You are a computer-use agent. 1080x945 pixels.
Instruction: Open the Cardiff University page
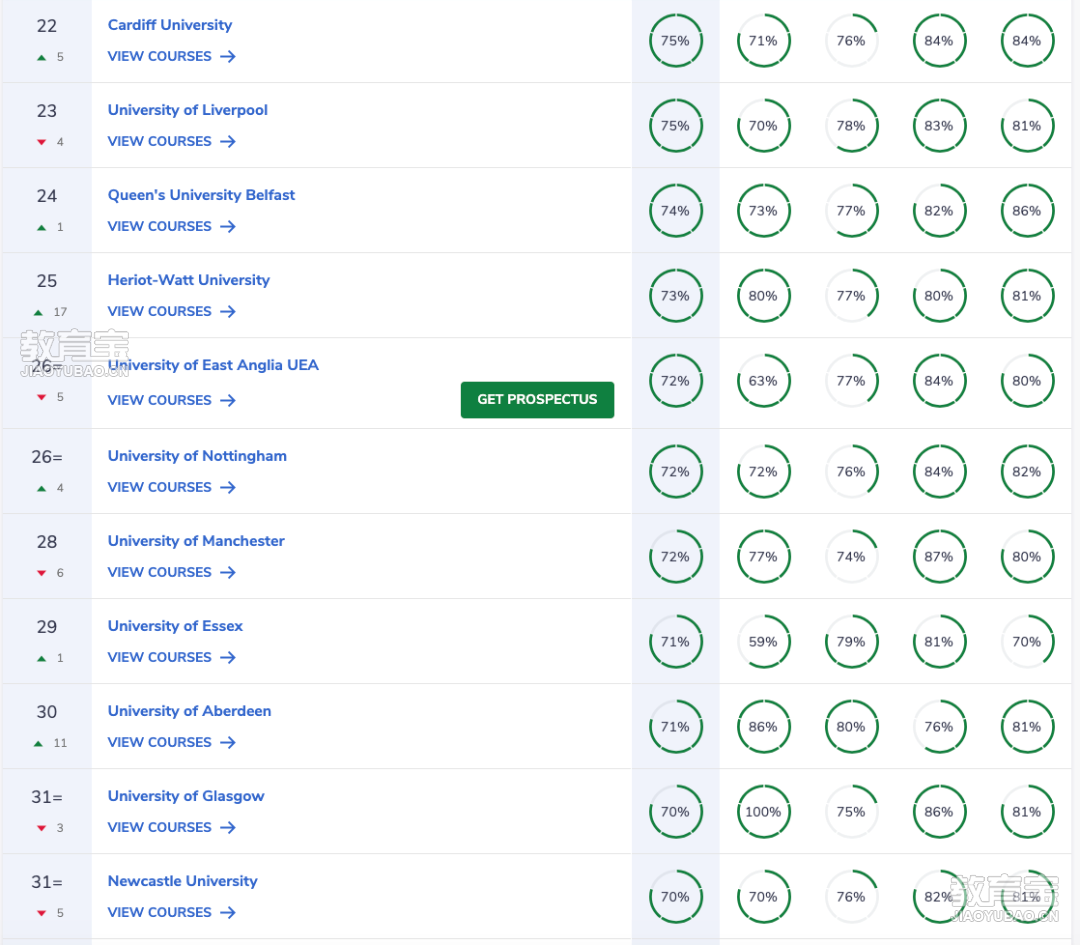[x=170, y=25]
